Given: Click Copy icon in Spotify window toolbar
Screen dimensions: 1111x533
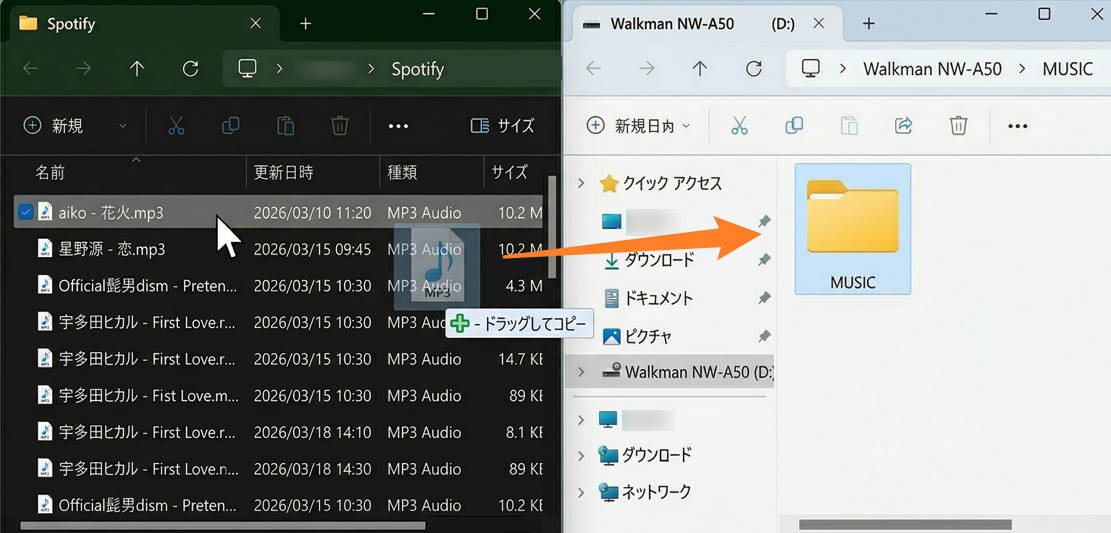Looking at the screenshot, I should [230, 126].
